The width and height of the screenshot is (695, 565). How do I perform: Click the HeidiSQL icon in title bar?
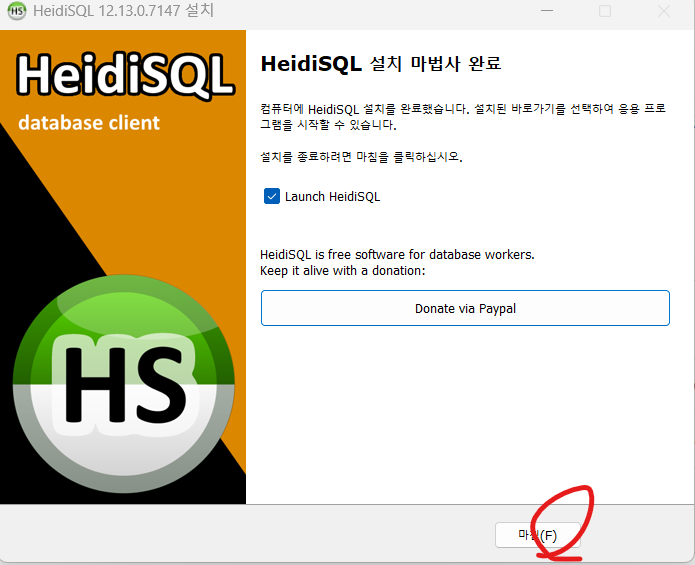(x=17, y=11)
